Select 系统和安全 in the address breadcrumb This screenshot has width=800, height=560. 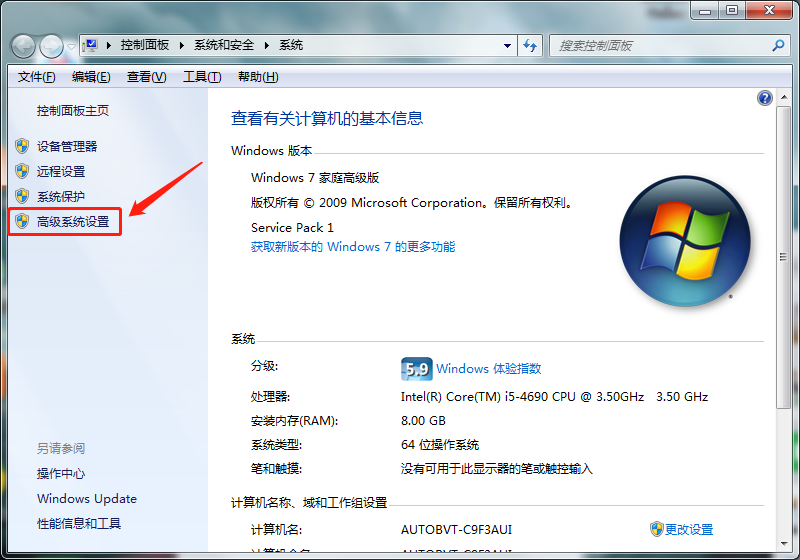coord(224,45)
